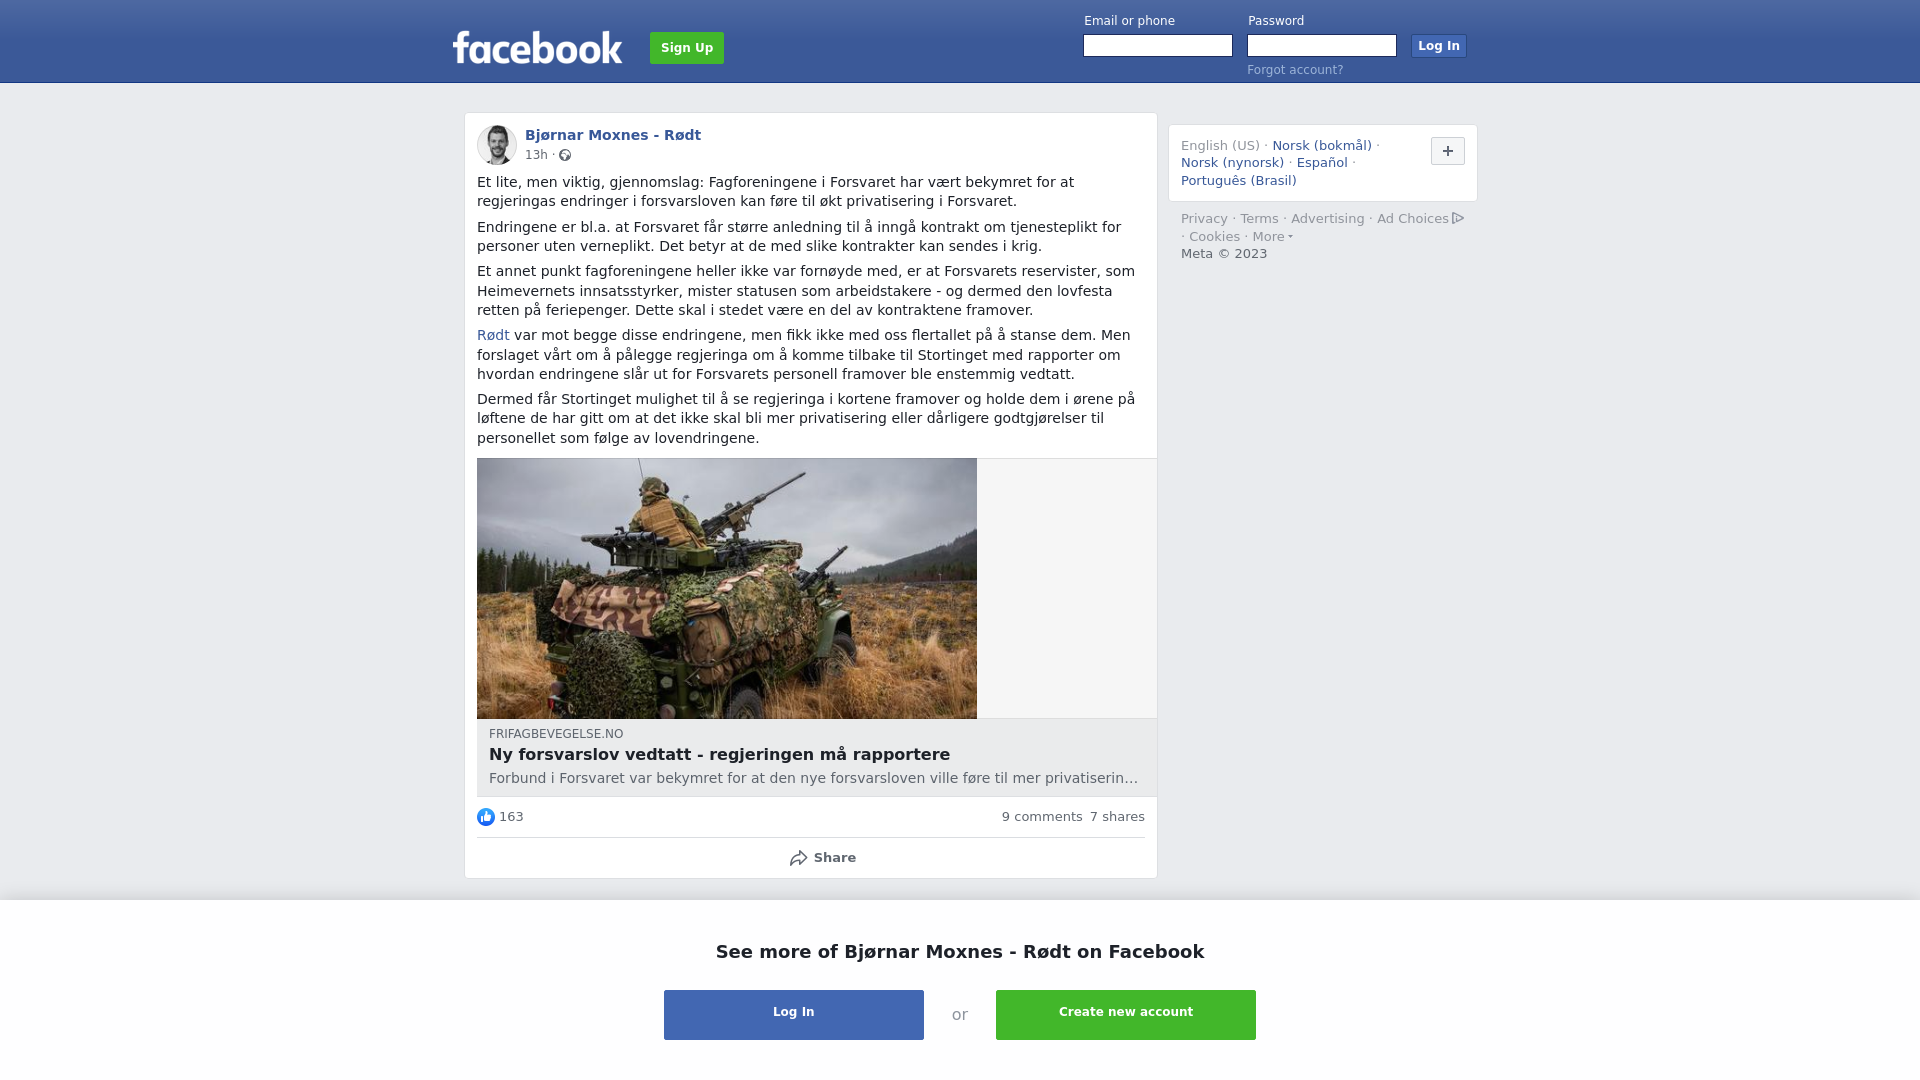The image size is (1920, 1080).
Task: Open the Rødt link in the post
Action: [493, 336]
